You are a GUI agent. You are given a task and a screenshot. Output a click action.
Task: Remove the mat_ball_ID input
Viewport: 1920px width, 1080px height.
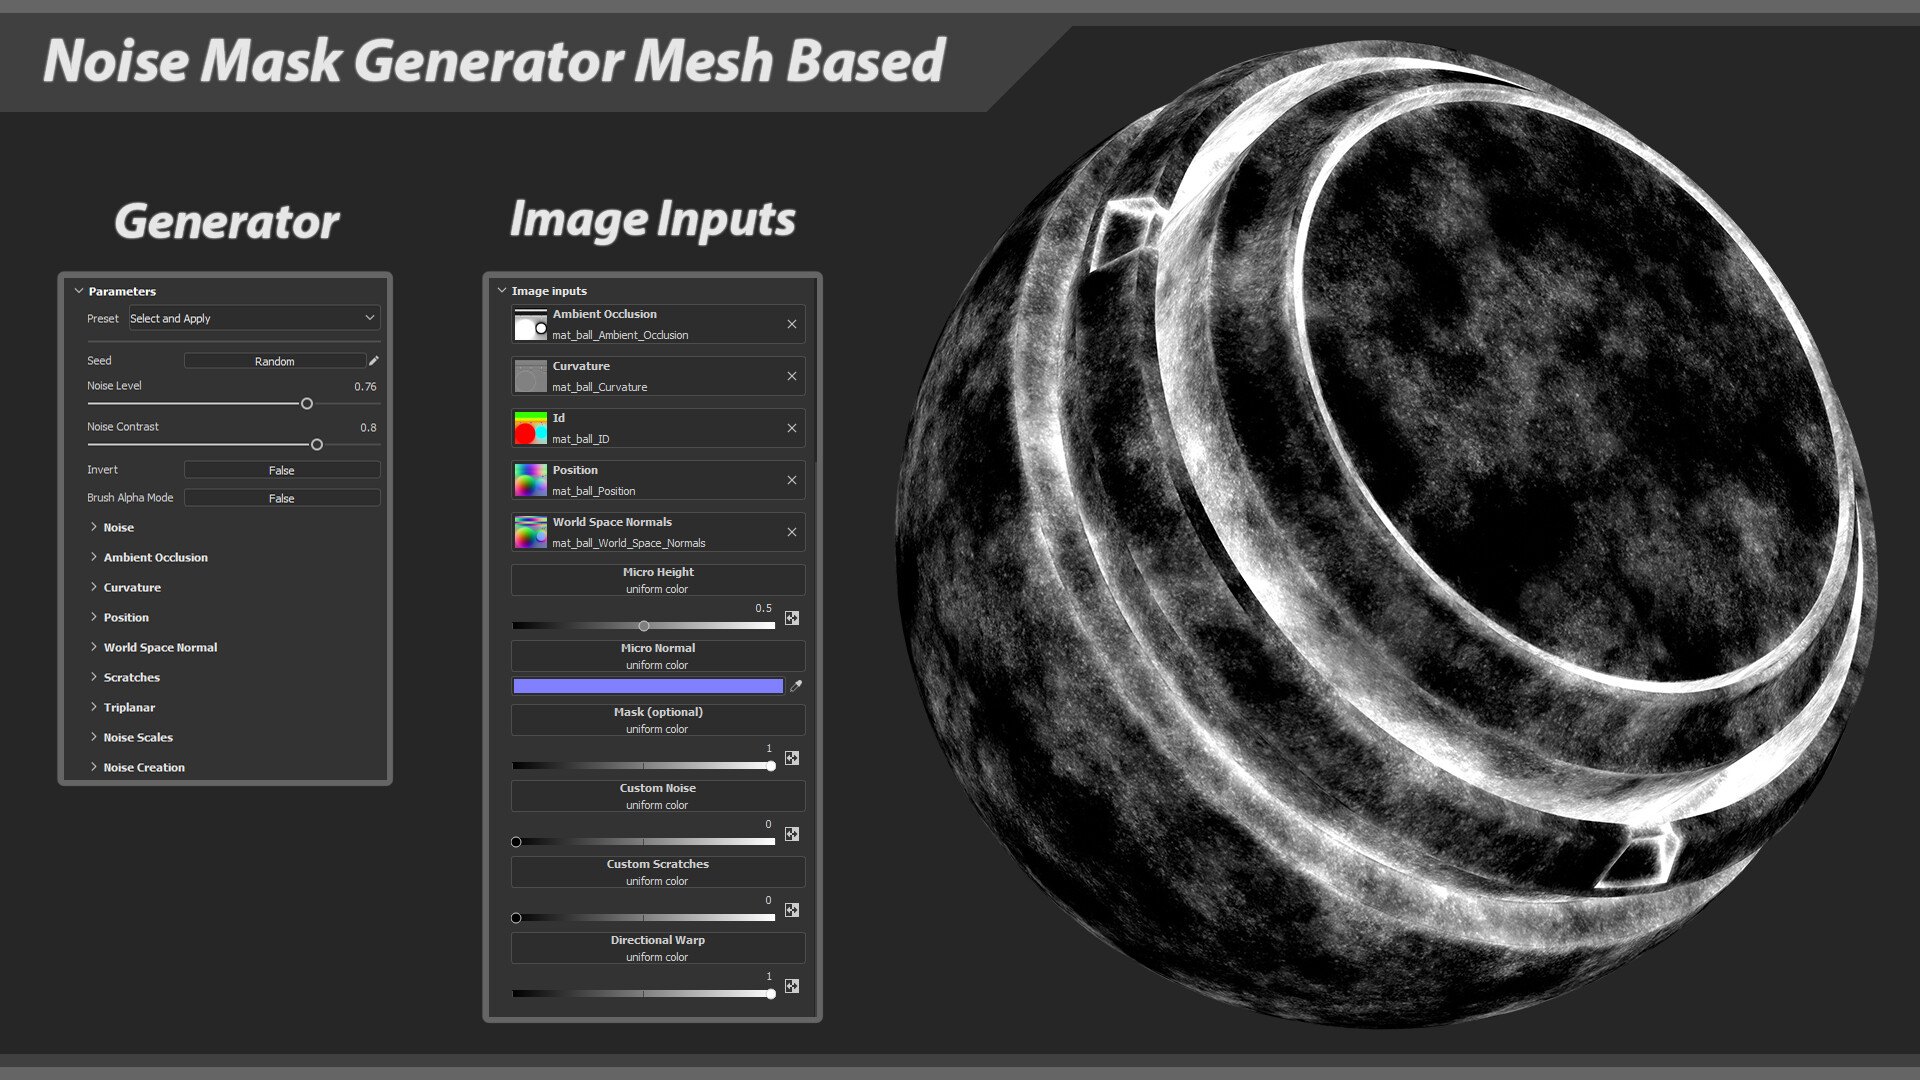click(x=791, y=427)
